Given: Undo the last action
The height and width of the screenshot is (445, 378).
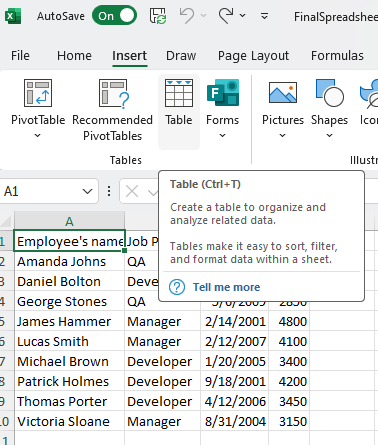Looking at the screenshot, I should point(187,16).
